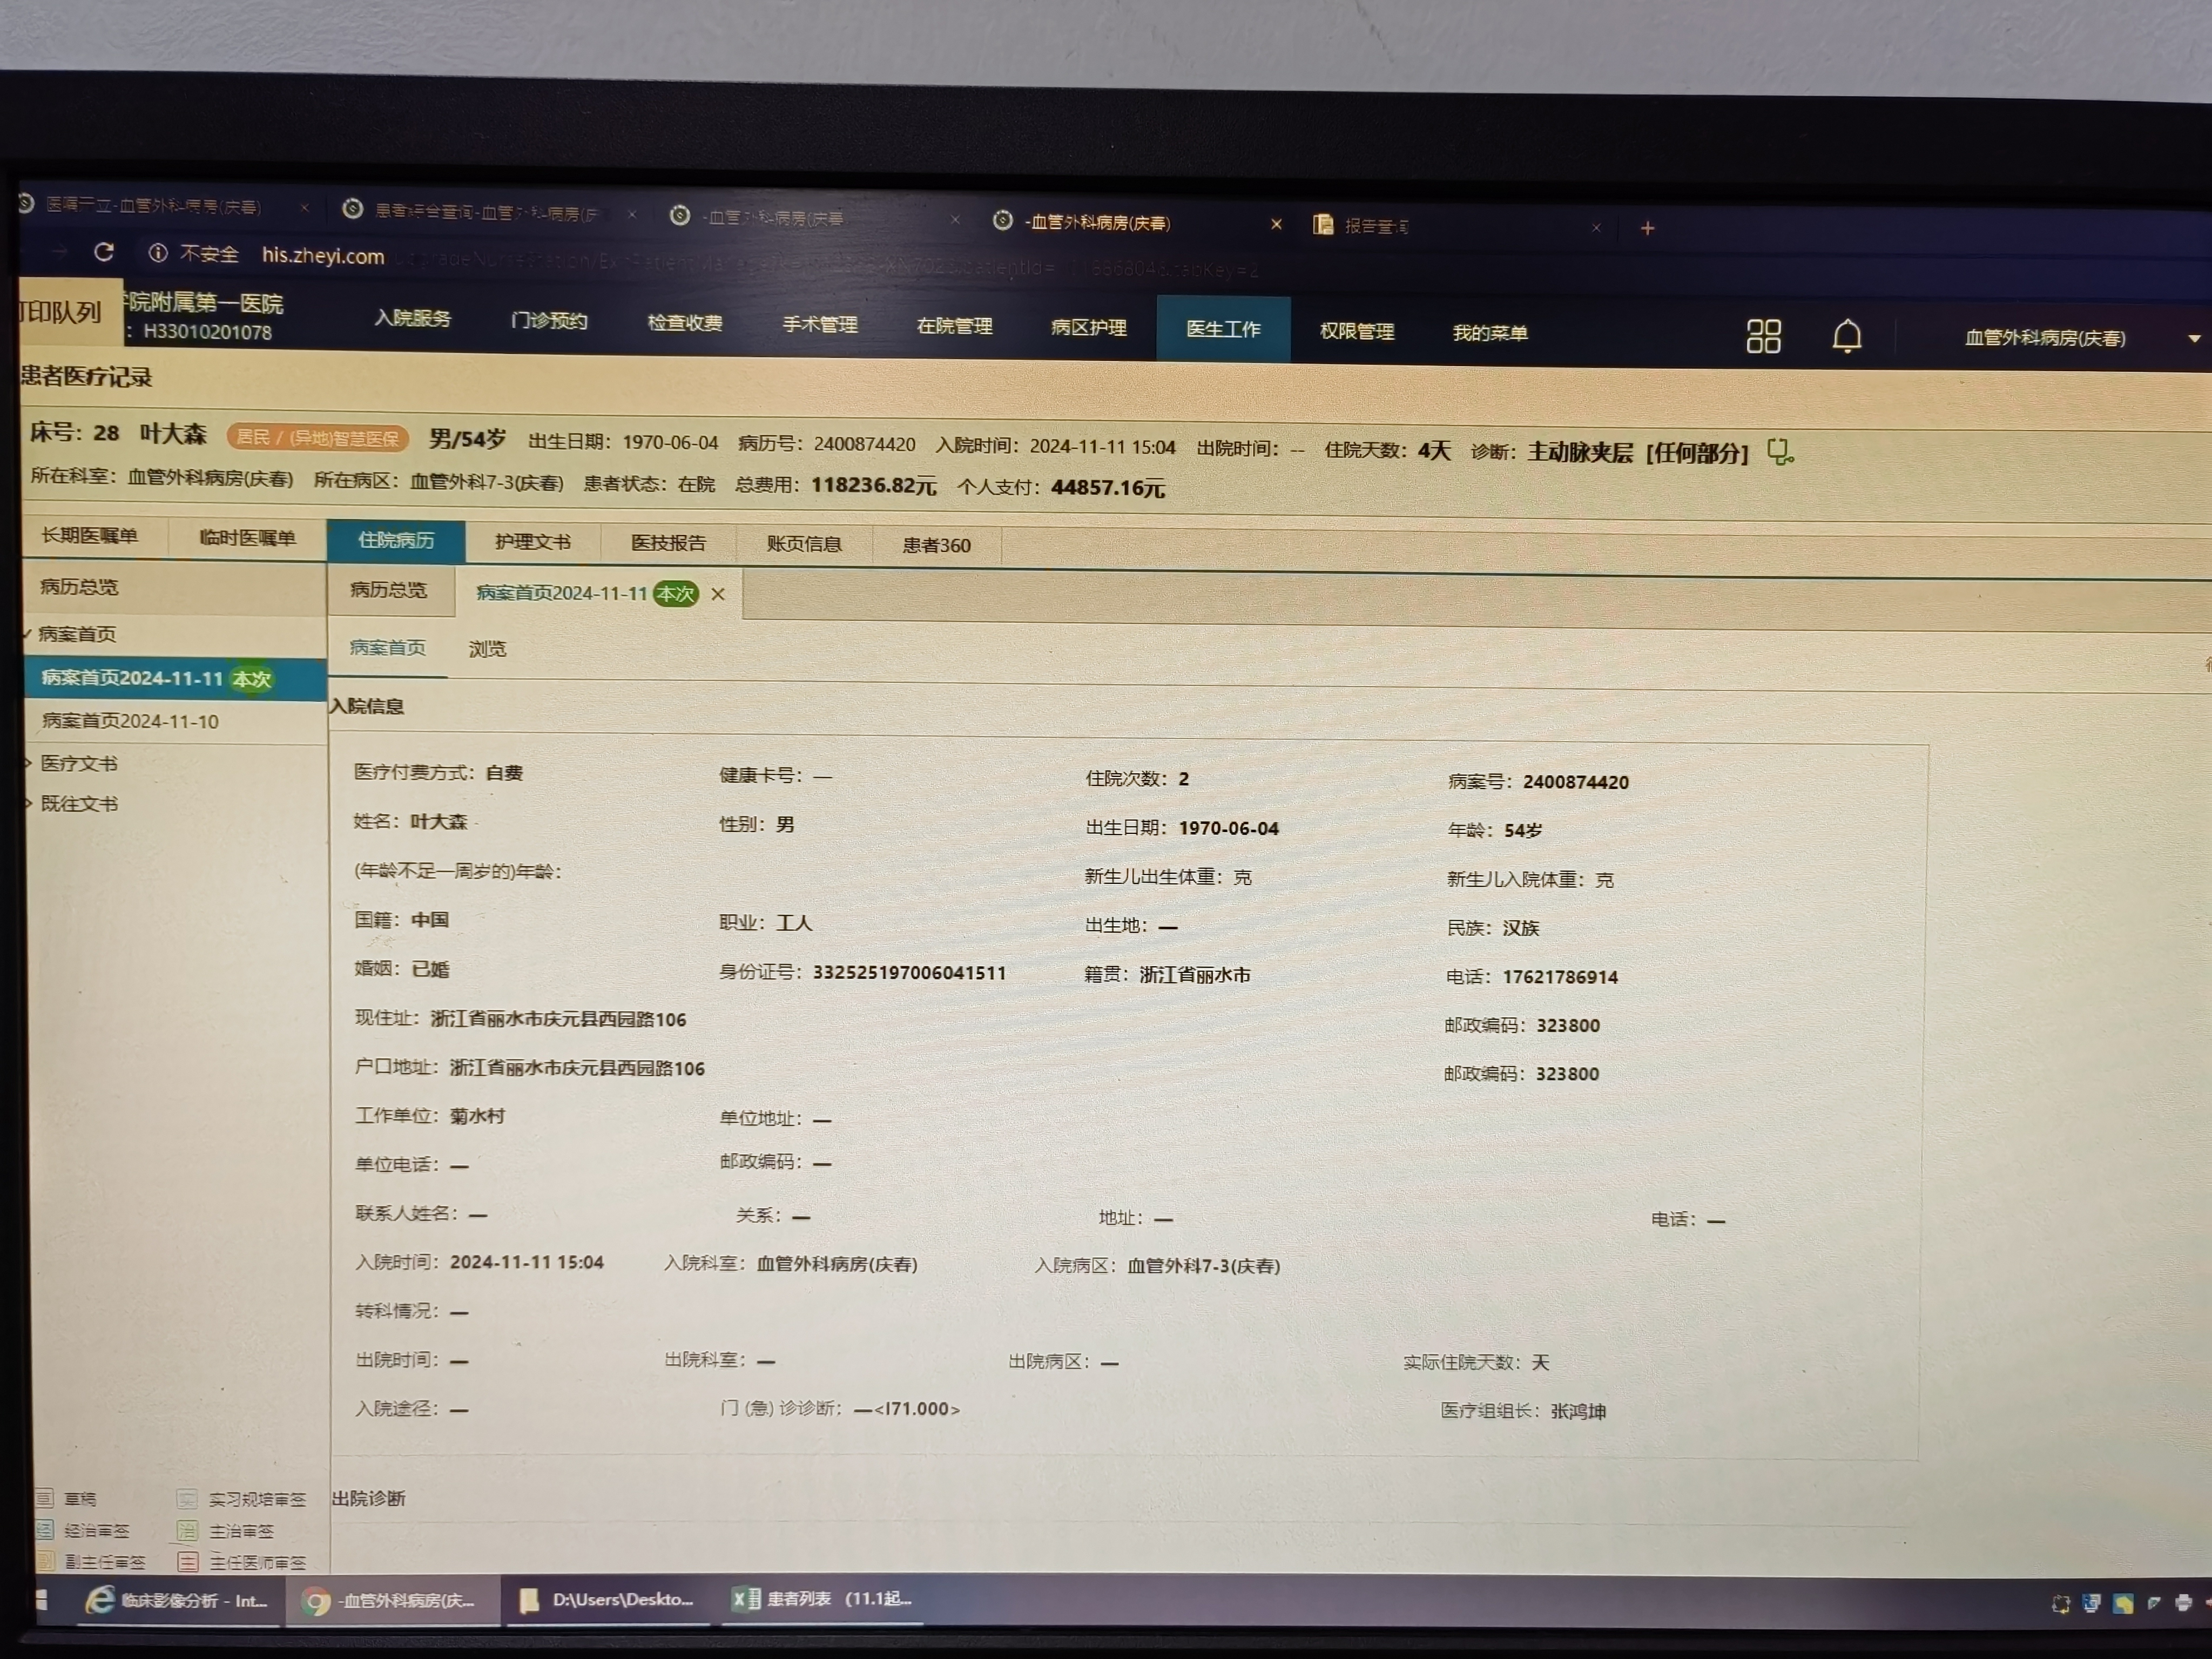Viewport: 2212px width, 1659px height.
Task: Open 病区护理 menu
Action: pos(1089,328)
